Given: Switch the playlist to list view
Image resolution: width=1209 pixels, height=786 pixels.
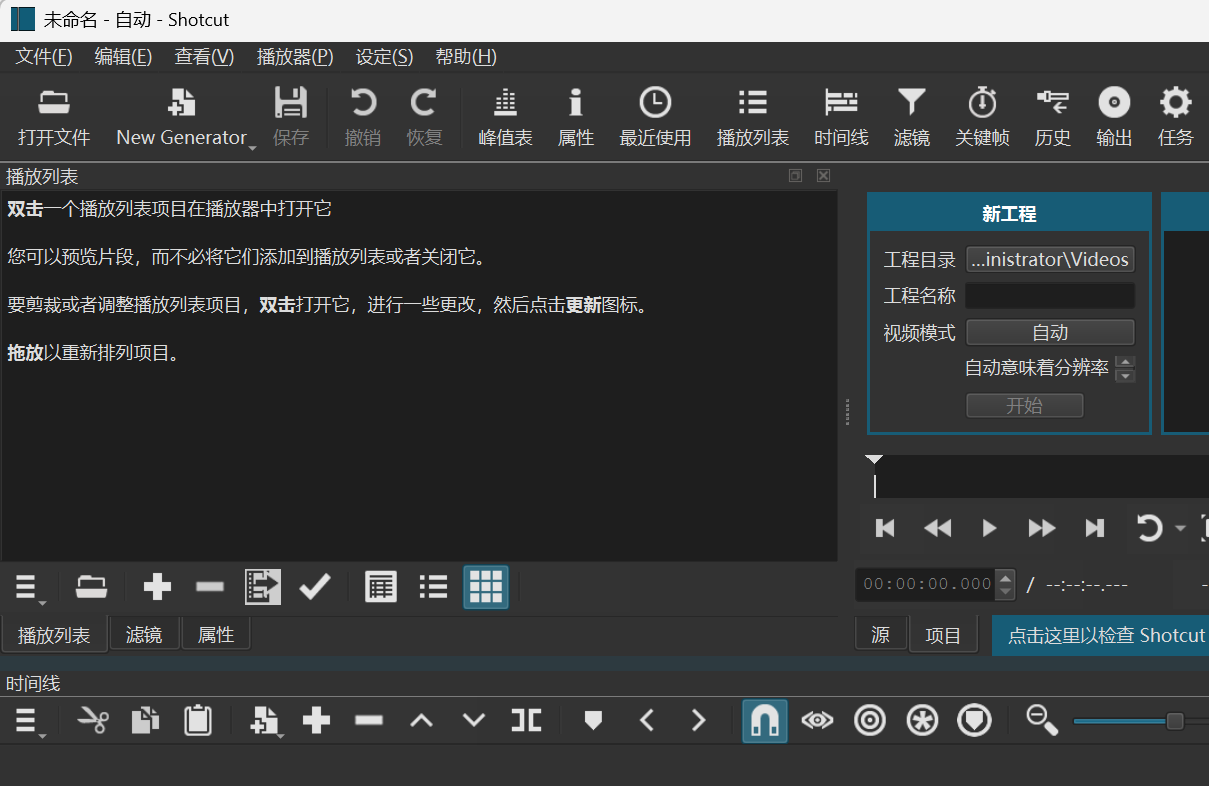Looking at the screenshot, I should click(433, 587).
